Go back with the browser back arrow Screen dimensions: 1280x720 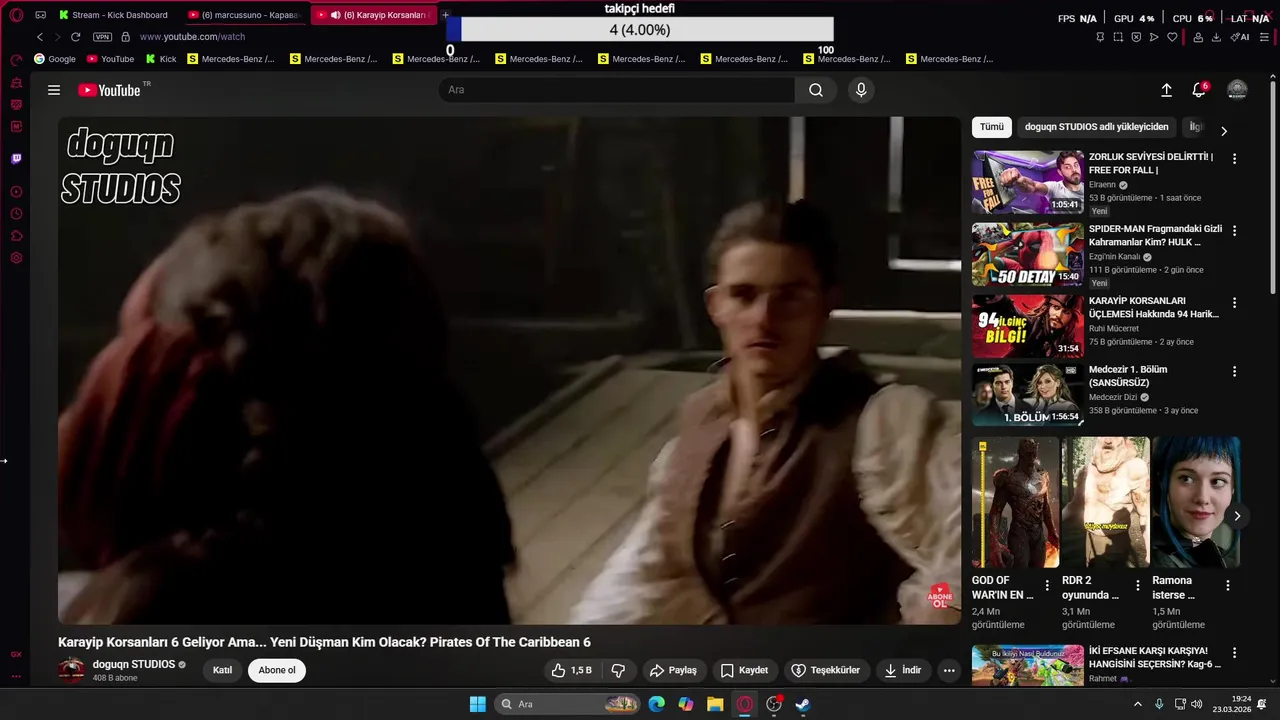point(40,37)
